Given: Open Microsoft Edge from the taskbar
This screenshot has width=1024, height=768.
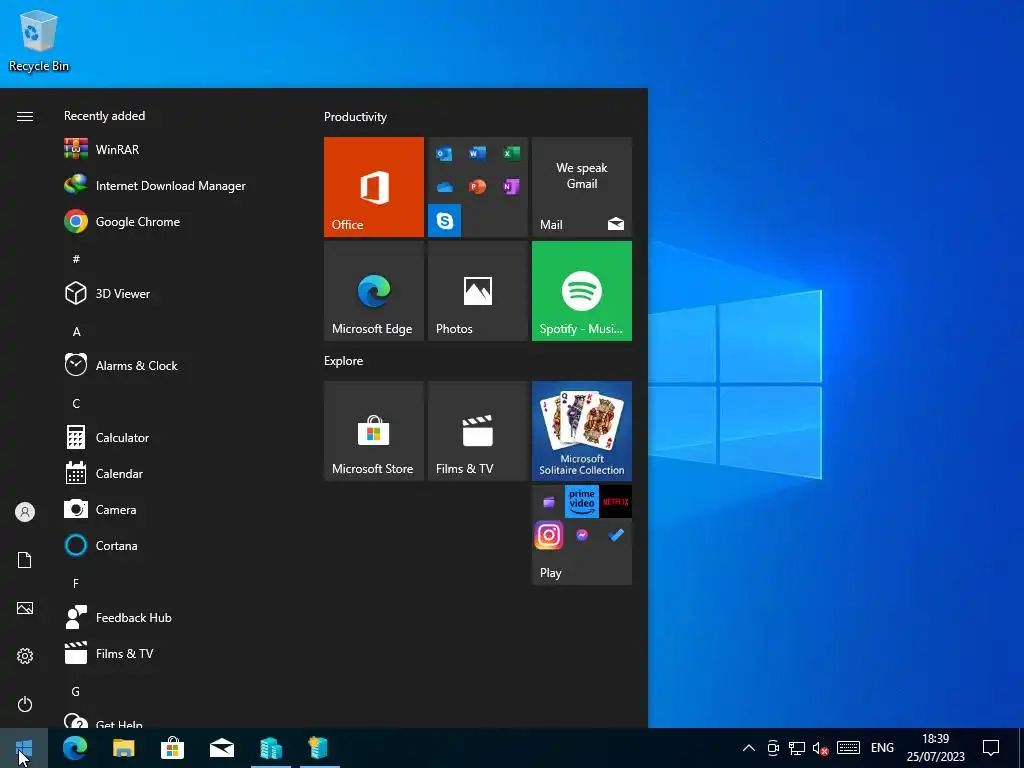Looking at the screenshot, I should tap(75, 748).
